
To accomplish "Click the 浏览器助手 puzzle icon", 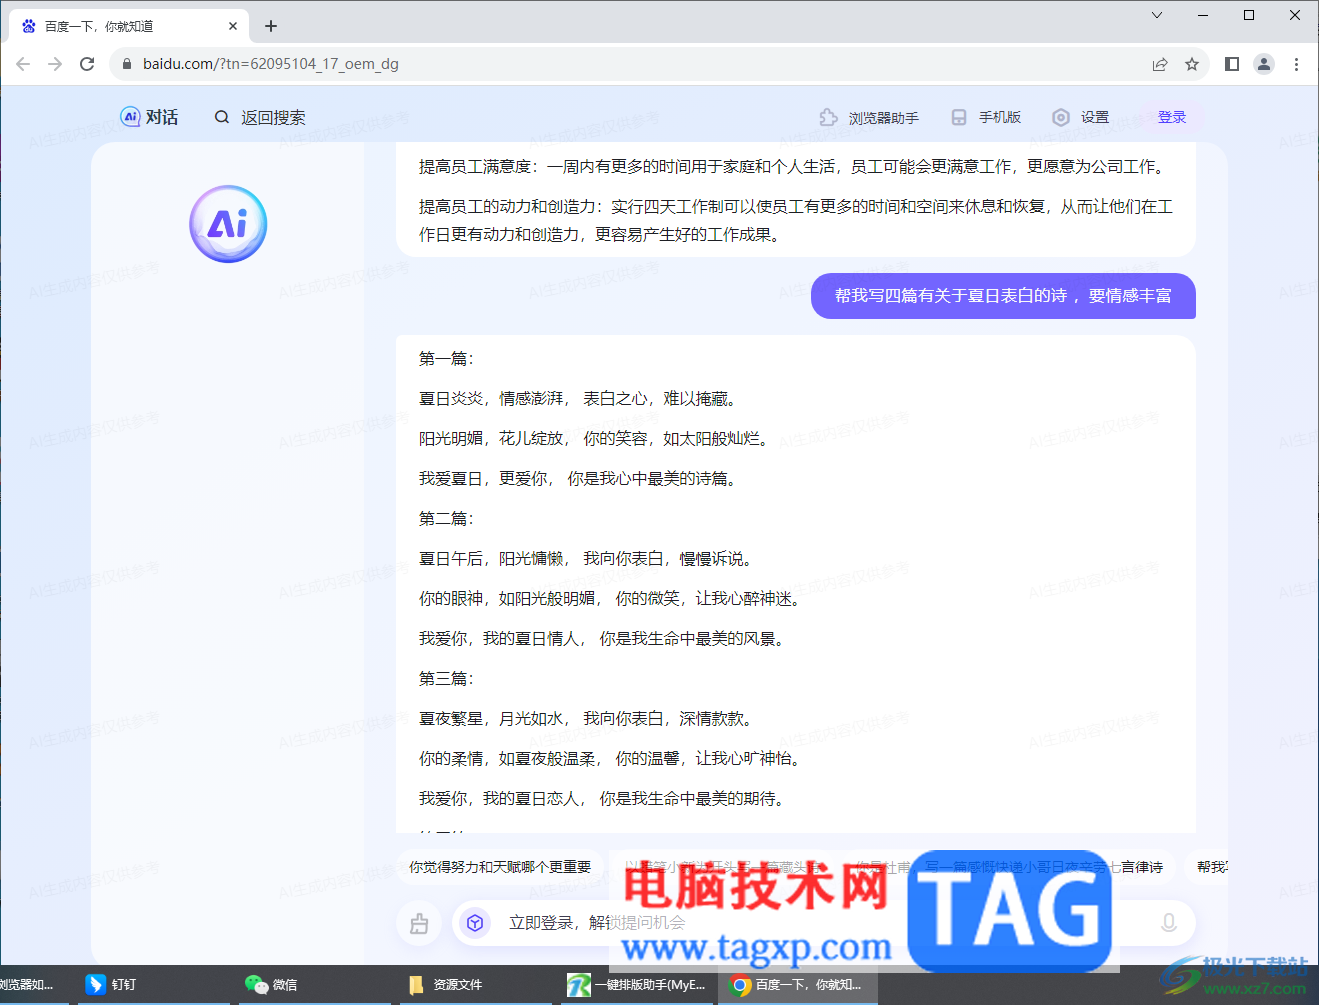I will tap(828, 117).
